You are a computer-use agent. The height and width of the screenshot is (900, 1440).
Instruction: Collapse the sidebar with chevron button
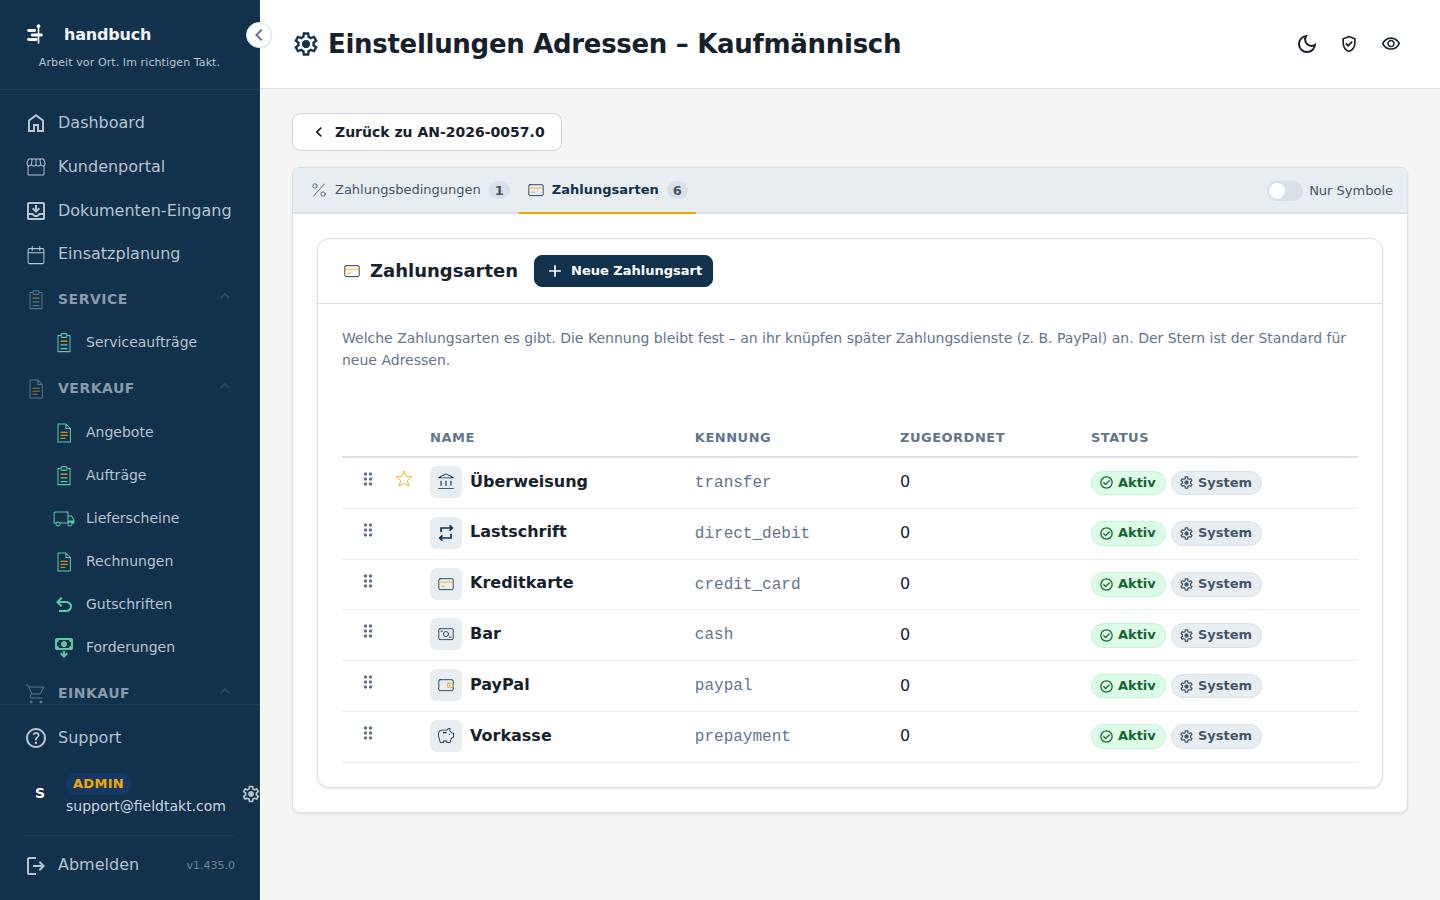258,35
